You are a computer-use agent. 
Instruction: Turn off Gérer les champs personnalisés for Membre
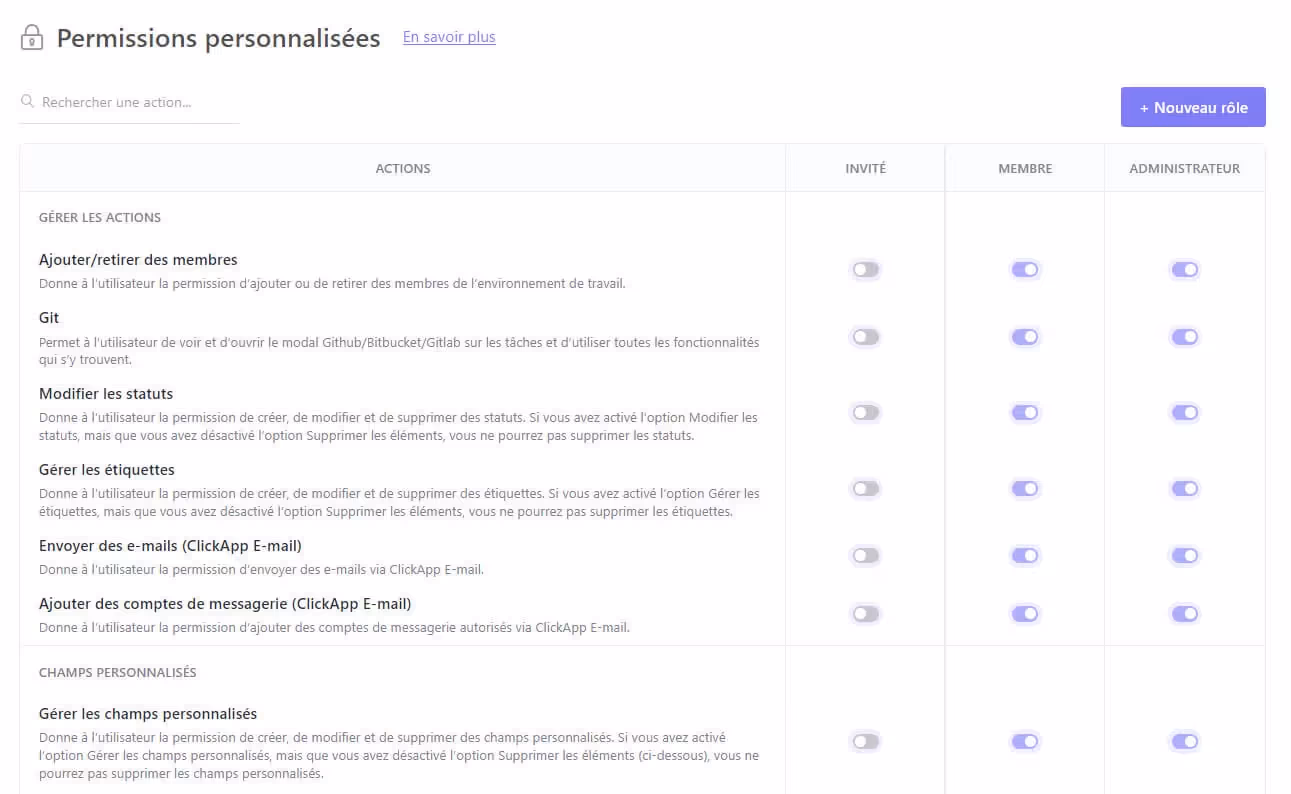(1025, 741)
